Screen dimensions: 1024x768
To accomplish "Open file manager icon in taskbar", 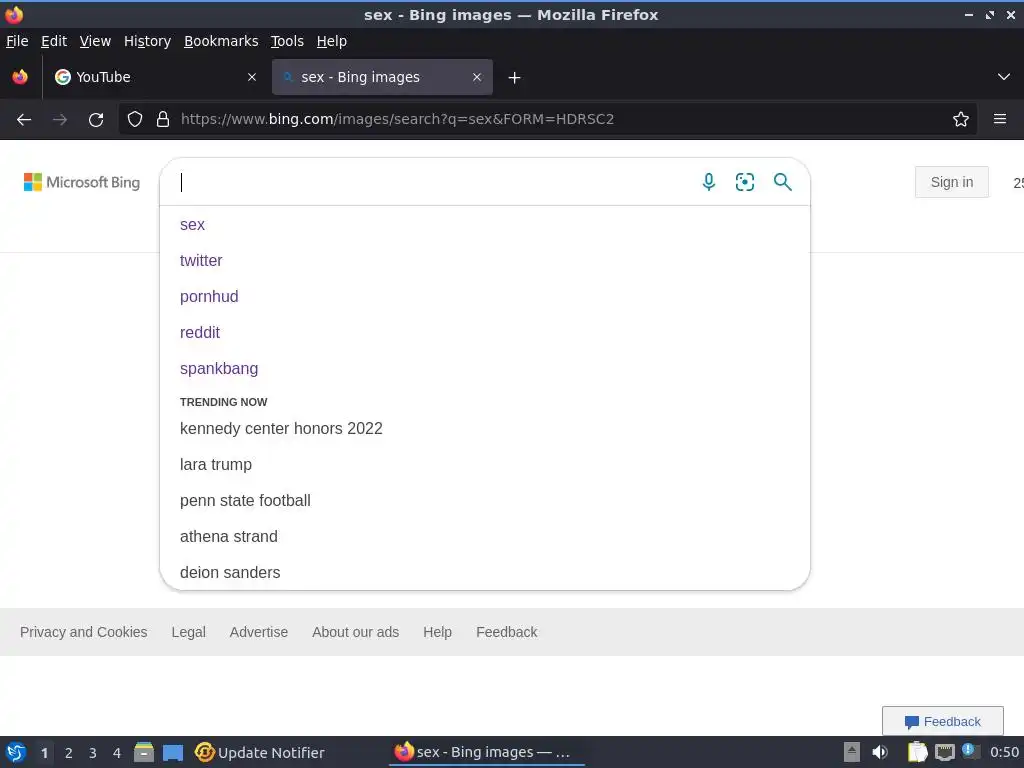I will coord(144,752).
